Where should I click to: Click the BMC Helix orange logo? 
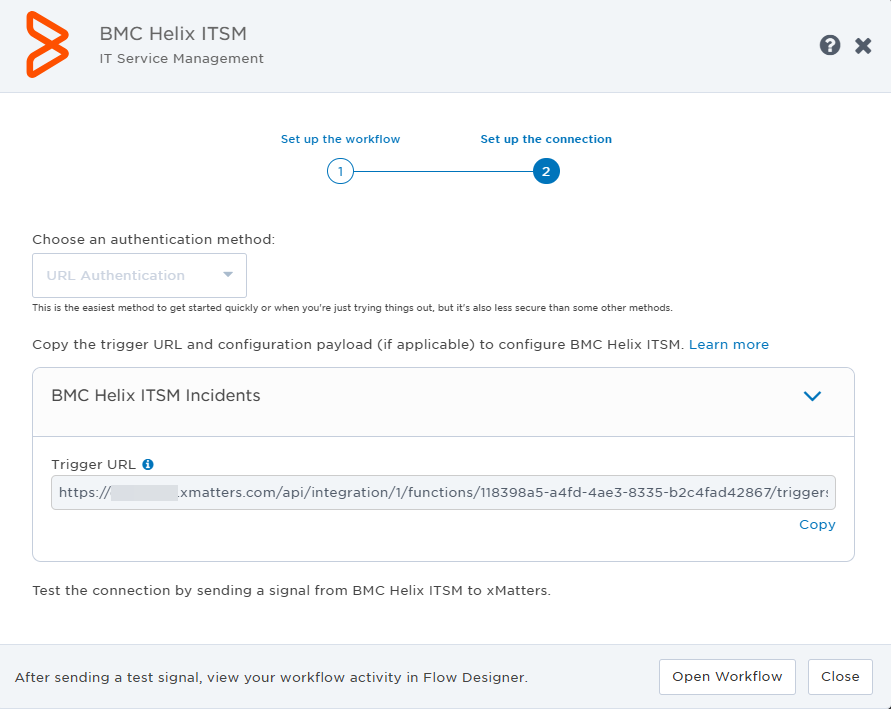tap(48, 44)
